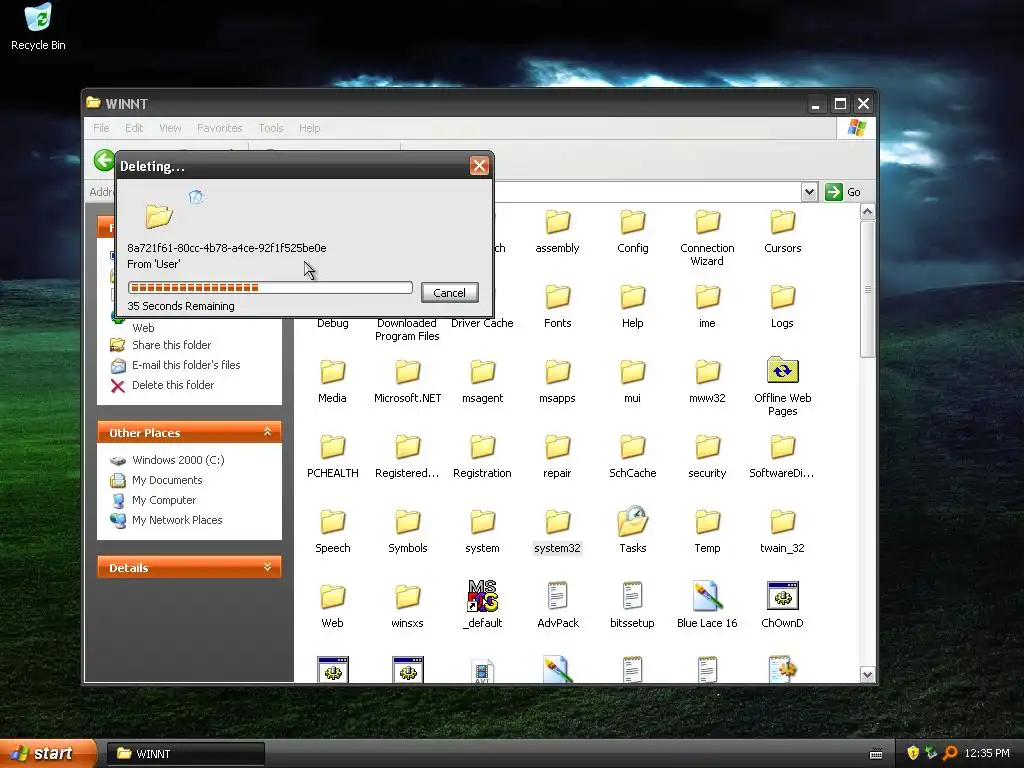Select the PCHEALTH folder
The width and height of the screenshot is (1024, 768).
click(332, 457)
